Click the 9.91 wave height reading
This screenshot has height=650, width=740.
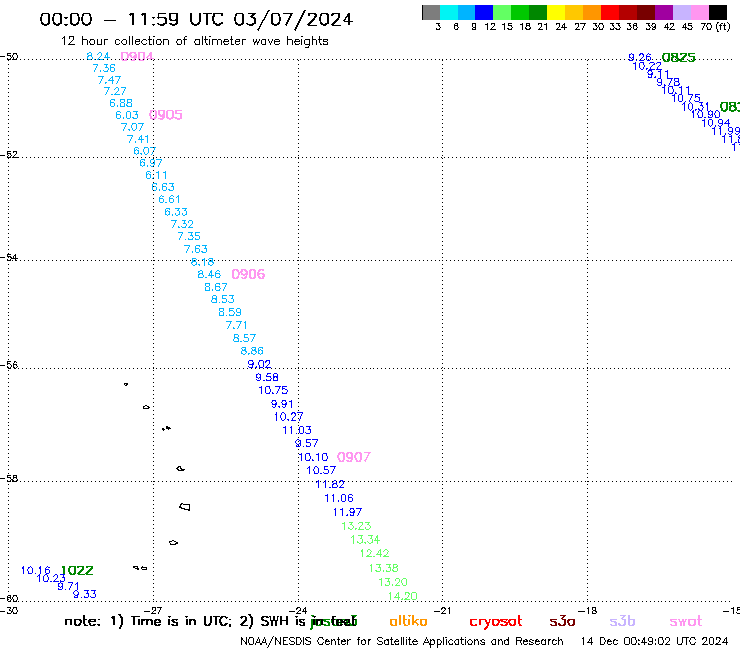pos(282,404)
